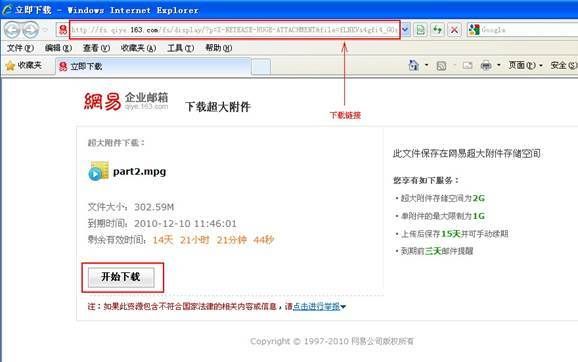Click the 到期前三天邮件提醒 line
The width and height of the screenshot is (578, 362).
435,251
